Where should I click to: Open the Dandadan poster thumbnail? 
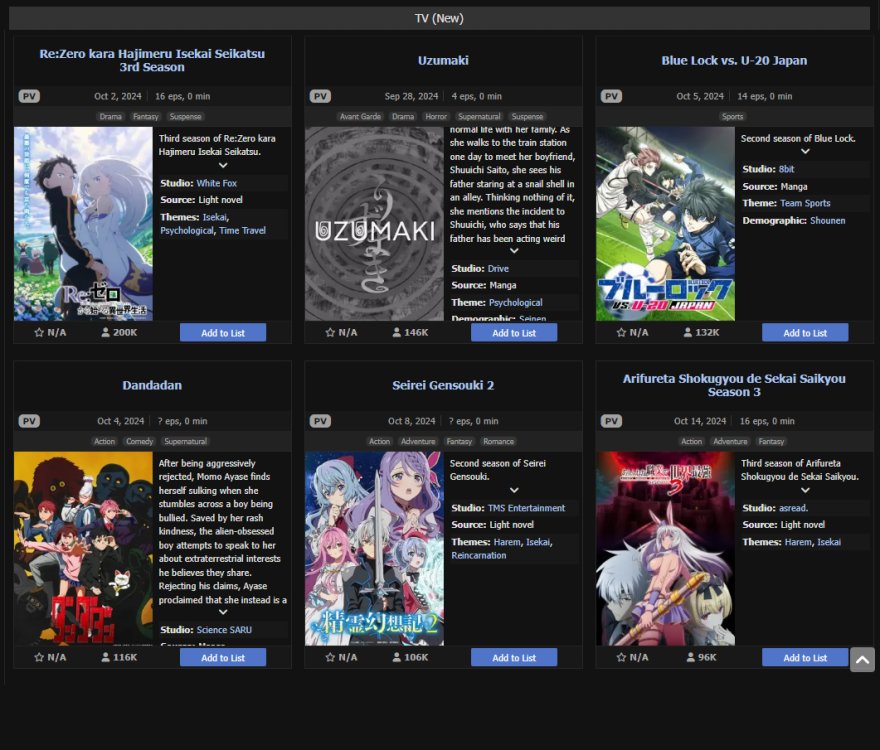pyautogui.click(x=83, y=549)
